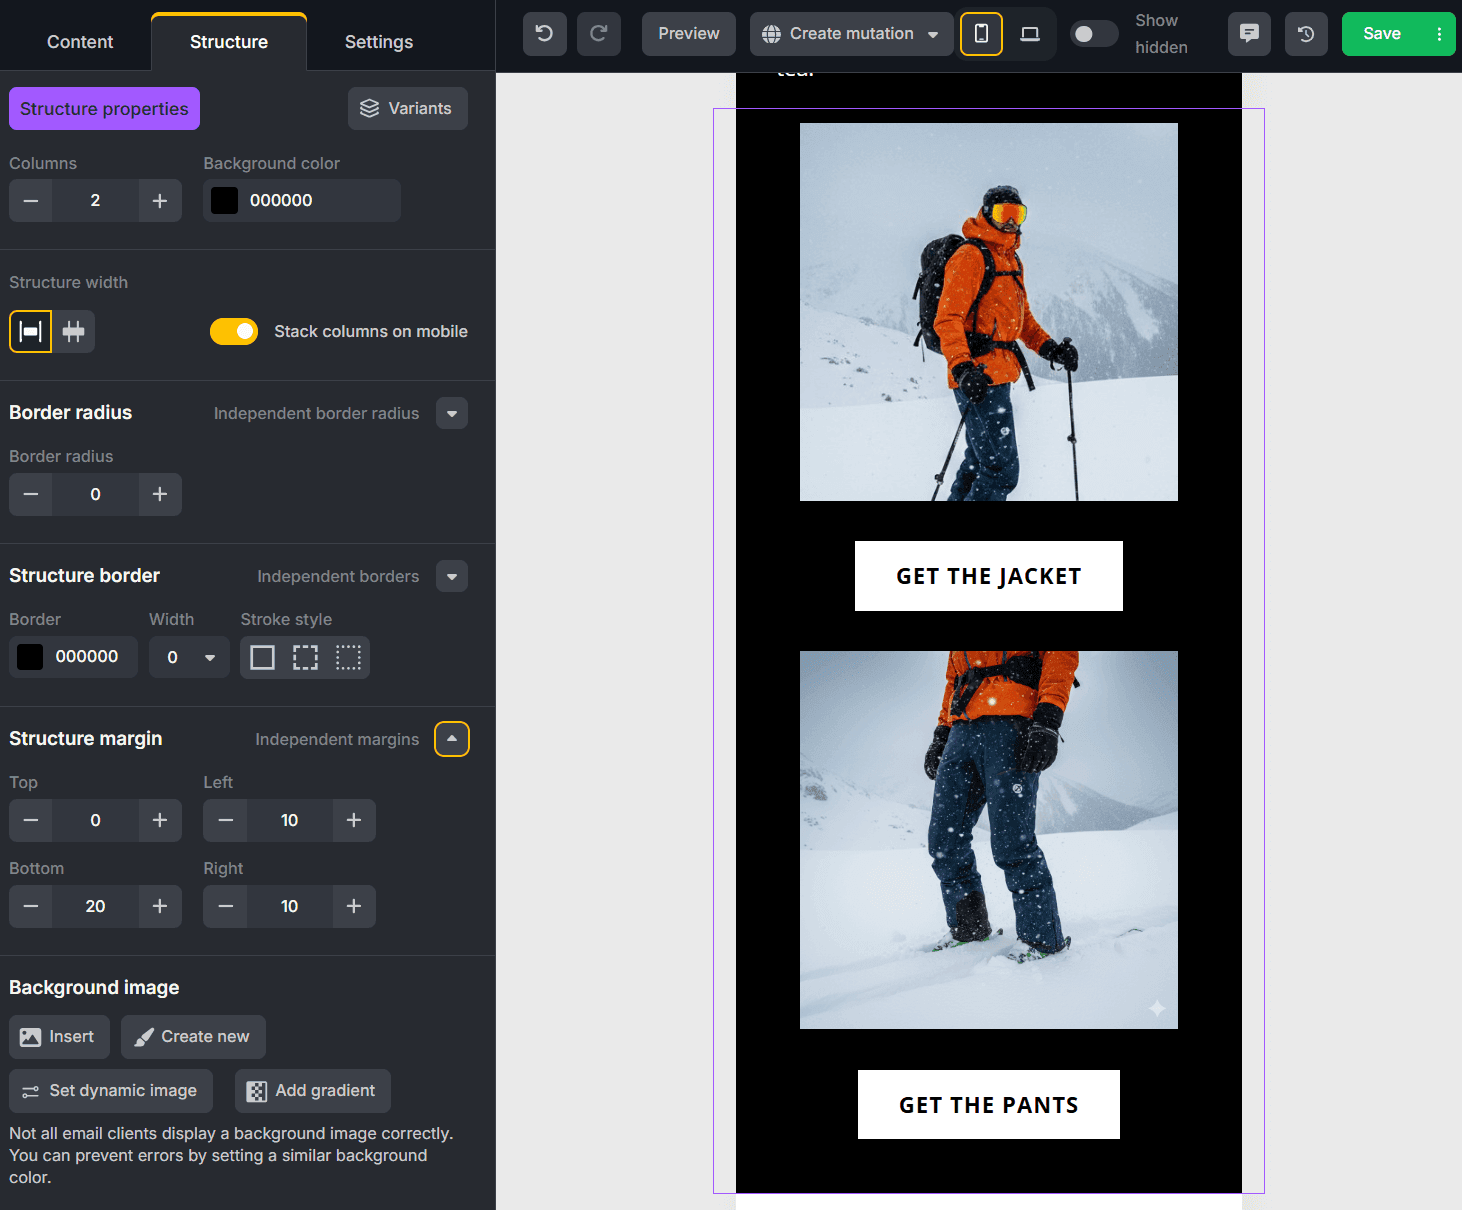Click the undo arrow icon
The width and height of the screenshot is (1462, 1210).
click(544, 34)
